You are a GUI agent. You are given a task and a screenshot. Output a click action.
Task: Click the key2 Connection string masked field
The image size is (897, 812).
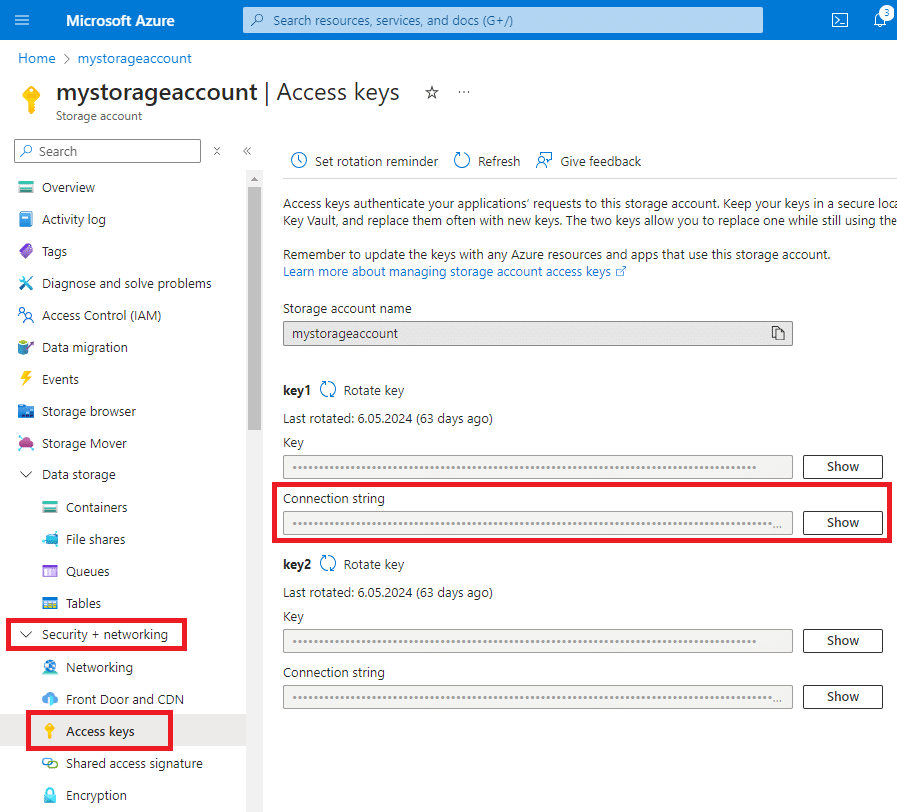[538, 697]
